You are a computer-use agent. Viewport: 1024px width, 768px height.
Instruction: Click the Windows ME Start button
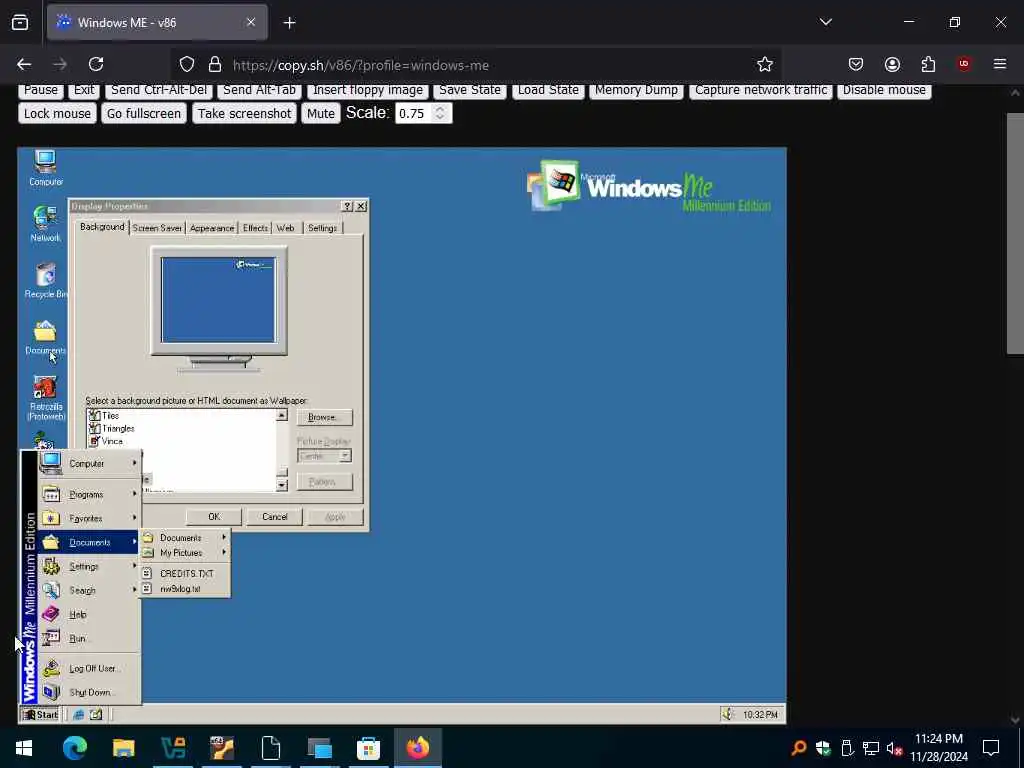(40, 714)
